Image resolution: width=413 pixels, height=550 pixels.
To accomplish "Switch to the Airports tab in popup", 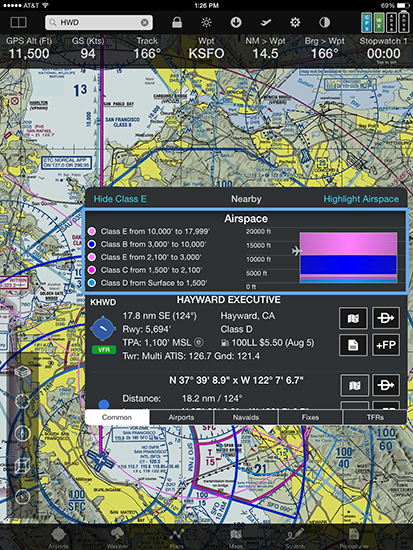I will coord(181,417).
